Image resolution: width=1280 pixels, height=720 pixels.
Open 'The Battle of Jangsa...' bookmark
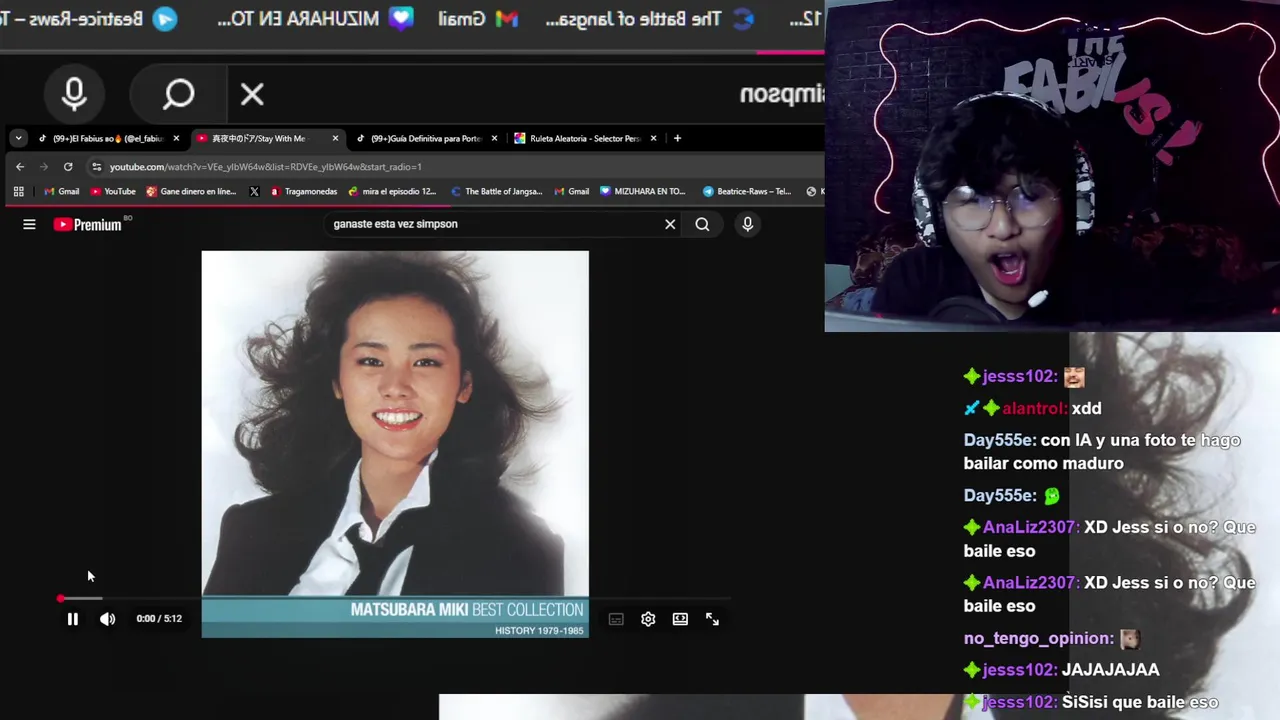coord(496,192)
